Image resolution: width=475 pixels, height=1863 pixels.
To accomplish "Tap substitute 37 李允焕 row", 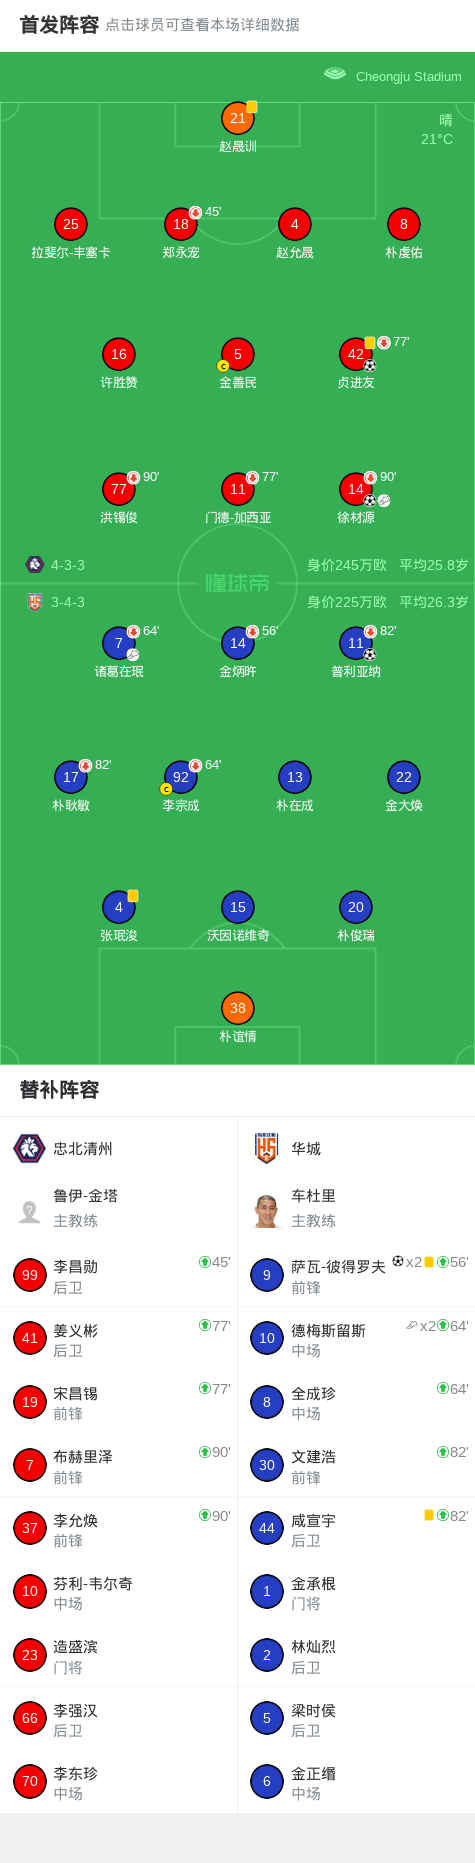I will click(x=118, y=1528).
